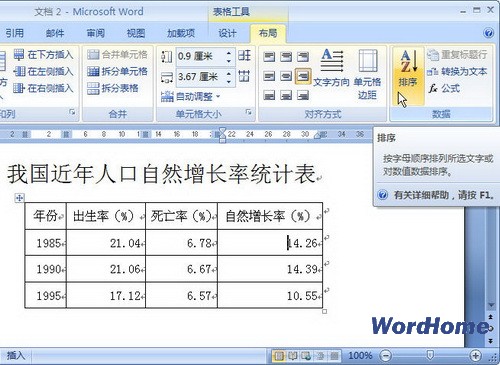Click Convert to Text (转换为文本)
This screenshot has width=500, height=365.
pyautogui.click(x=457, y=71)
